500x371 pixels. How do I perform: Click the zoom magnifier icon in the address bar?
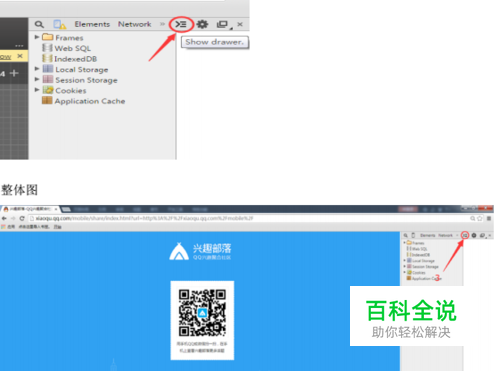coord(473,218)
